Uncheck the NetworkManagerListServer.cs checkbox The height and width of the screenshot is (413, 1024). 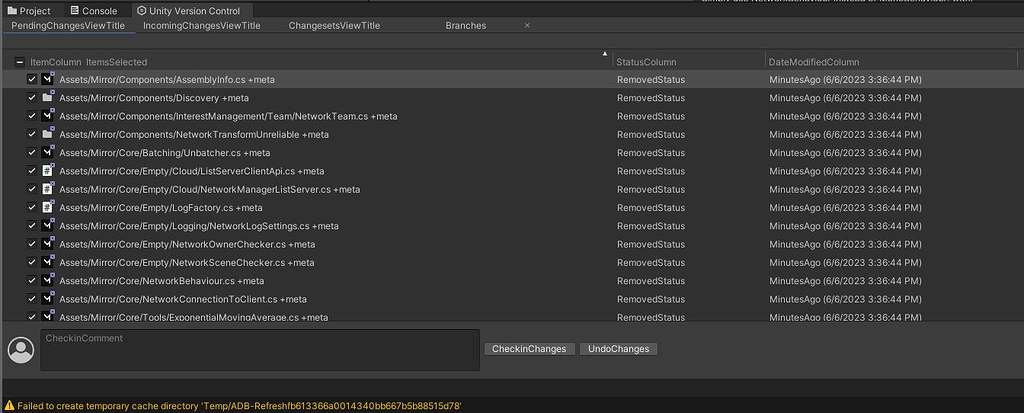coord(32,189)
